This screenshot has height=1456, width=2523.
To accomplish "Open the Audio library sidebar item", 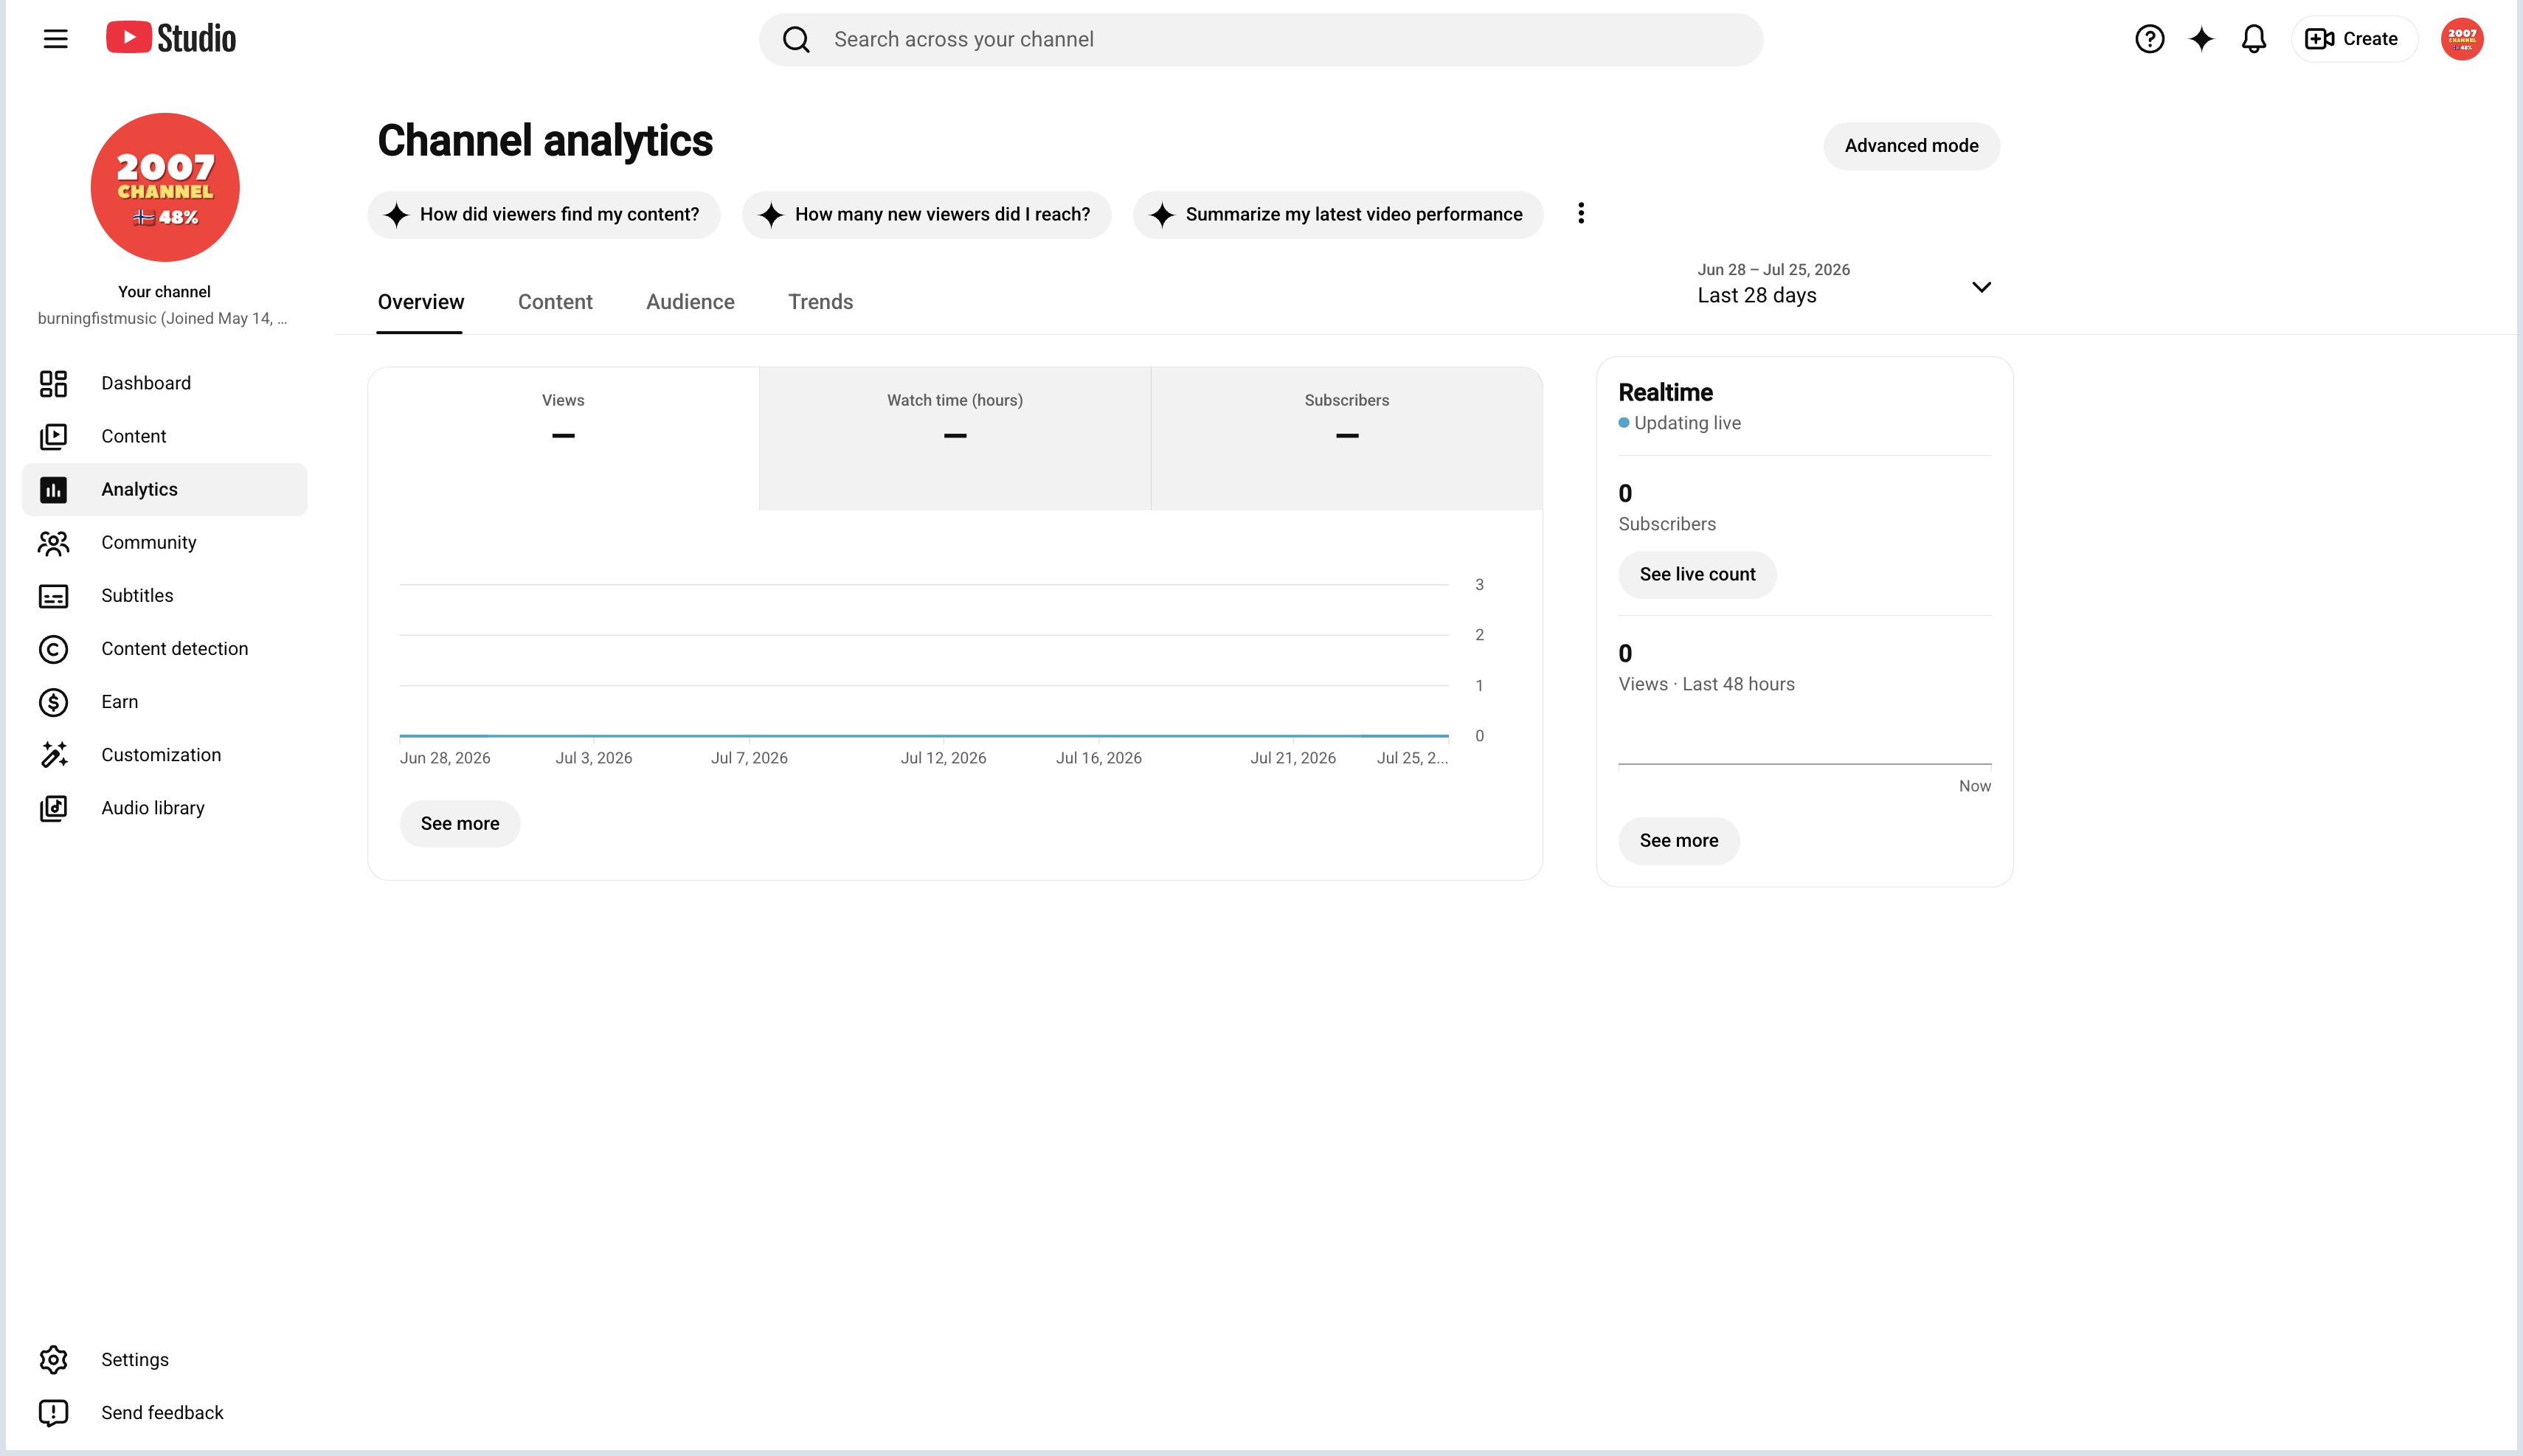I will click(165, 807).
